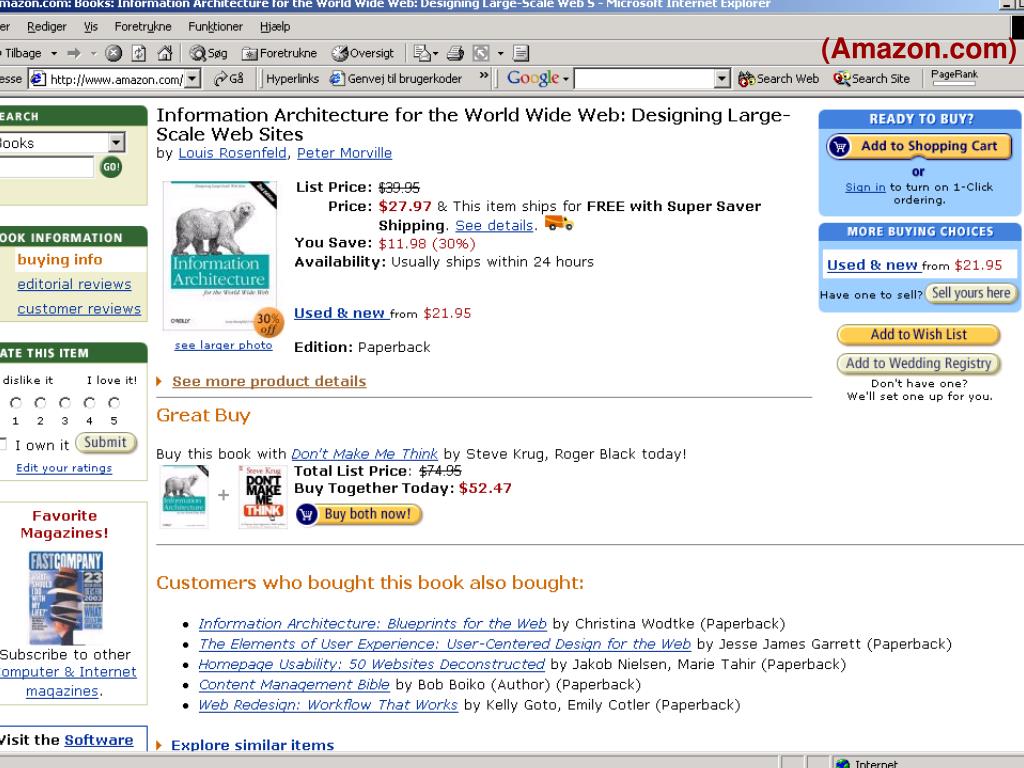This screenshot has width=1024, height=768.
Task: Select rating radio button 2
Action: point(40,403)
